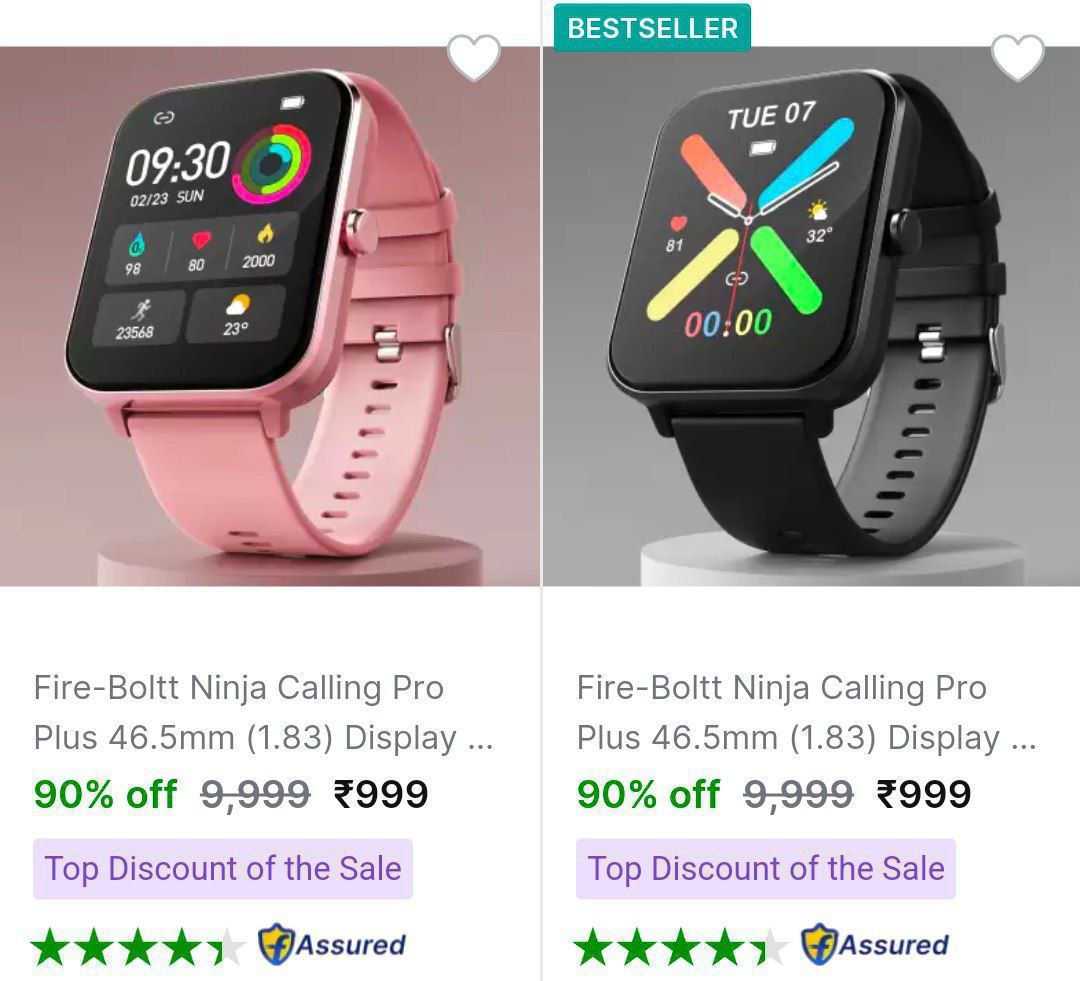1080x981 pixels.
Task: Click the Assured badge under black watch
Action: 875,944
